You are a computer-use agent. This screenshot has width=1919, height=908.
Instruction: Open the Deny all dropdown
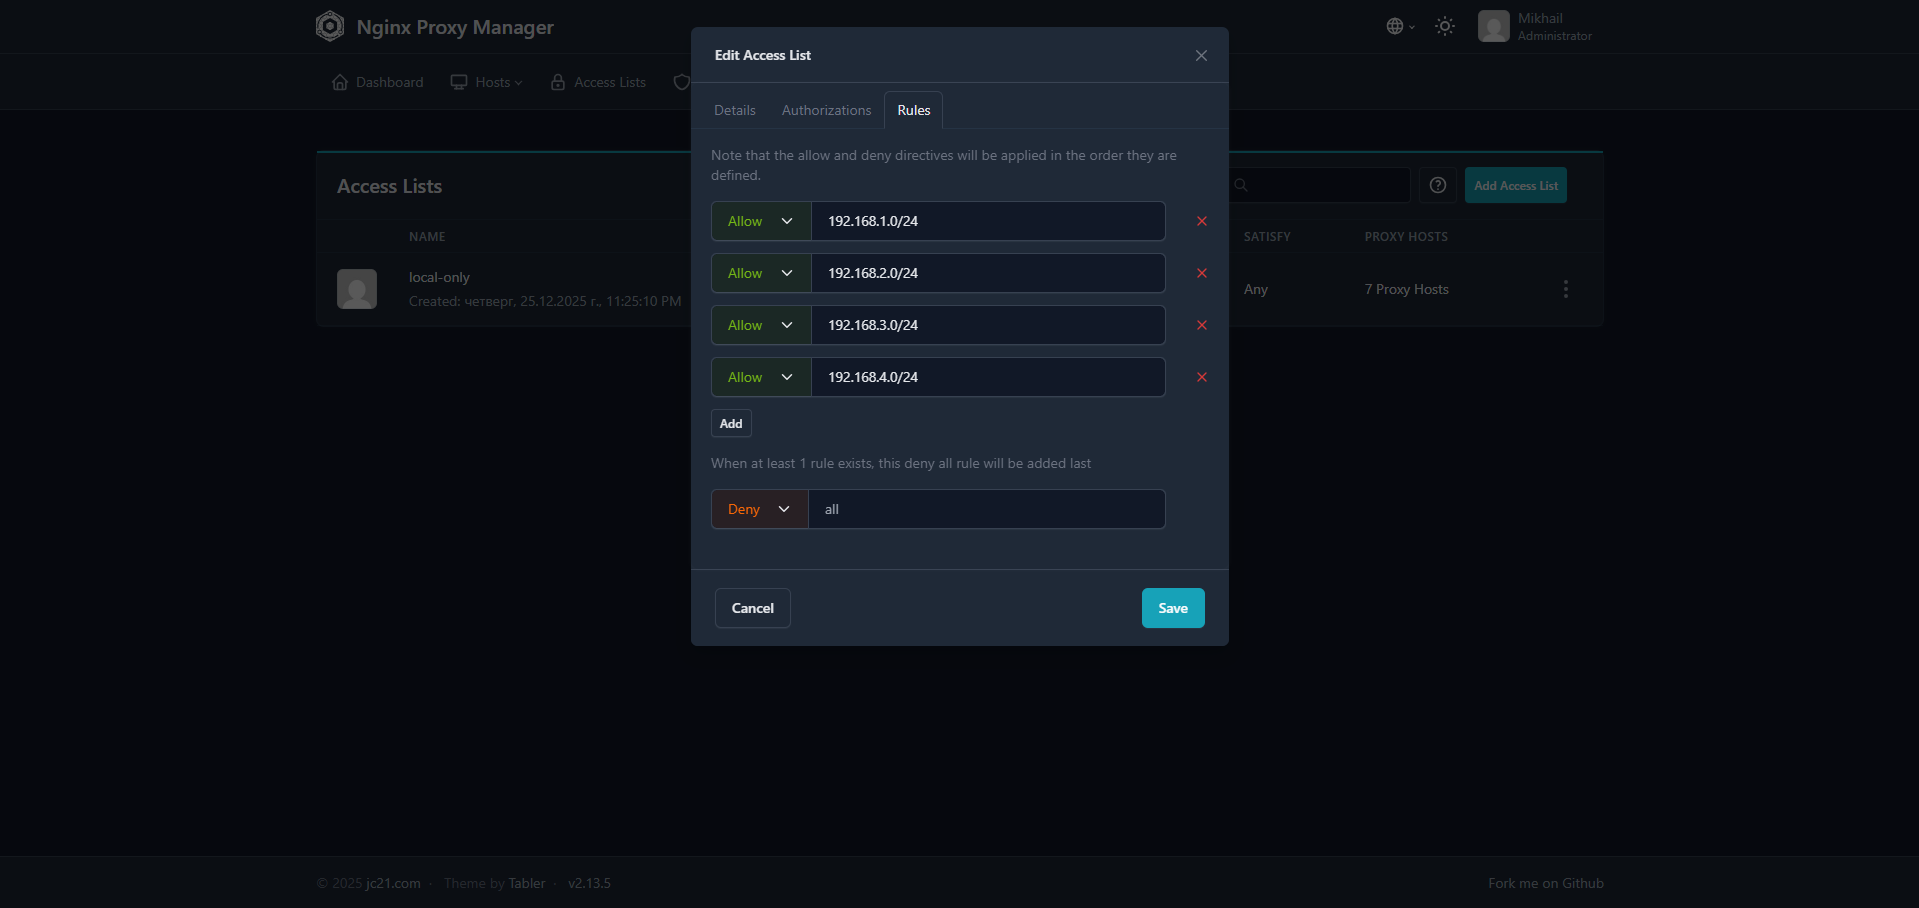coord(759,509)
